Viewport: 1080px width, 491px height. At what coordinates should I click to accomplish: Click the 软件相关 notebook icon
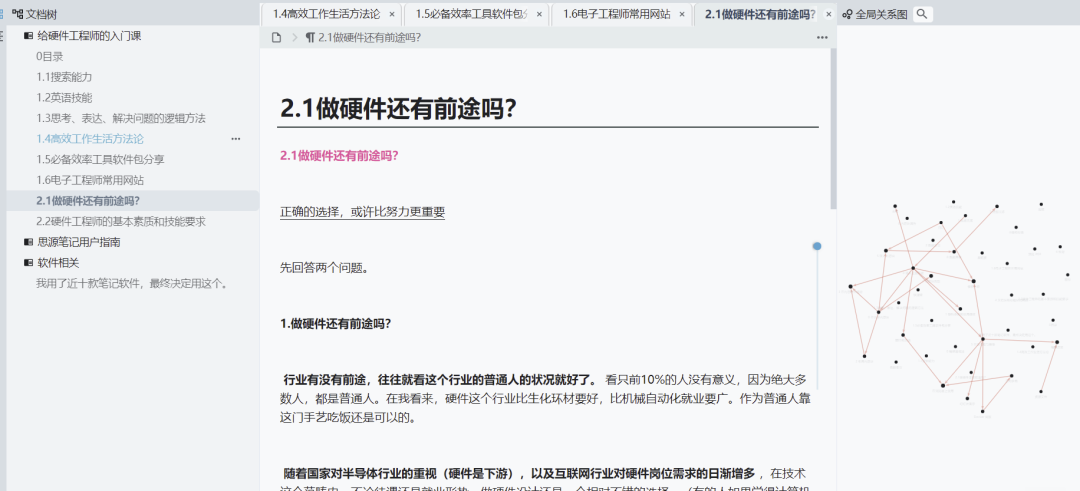(x=28, y=263)
